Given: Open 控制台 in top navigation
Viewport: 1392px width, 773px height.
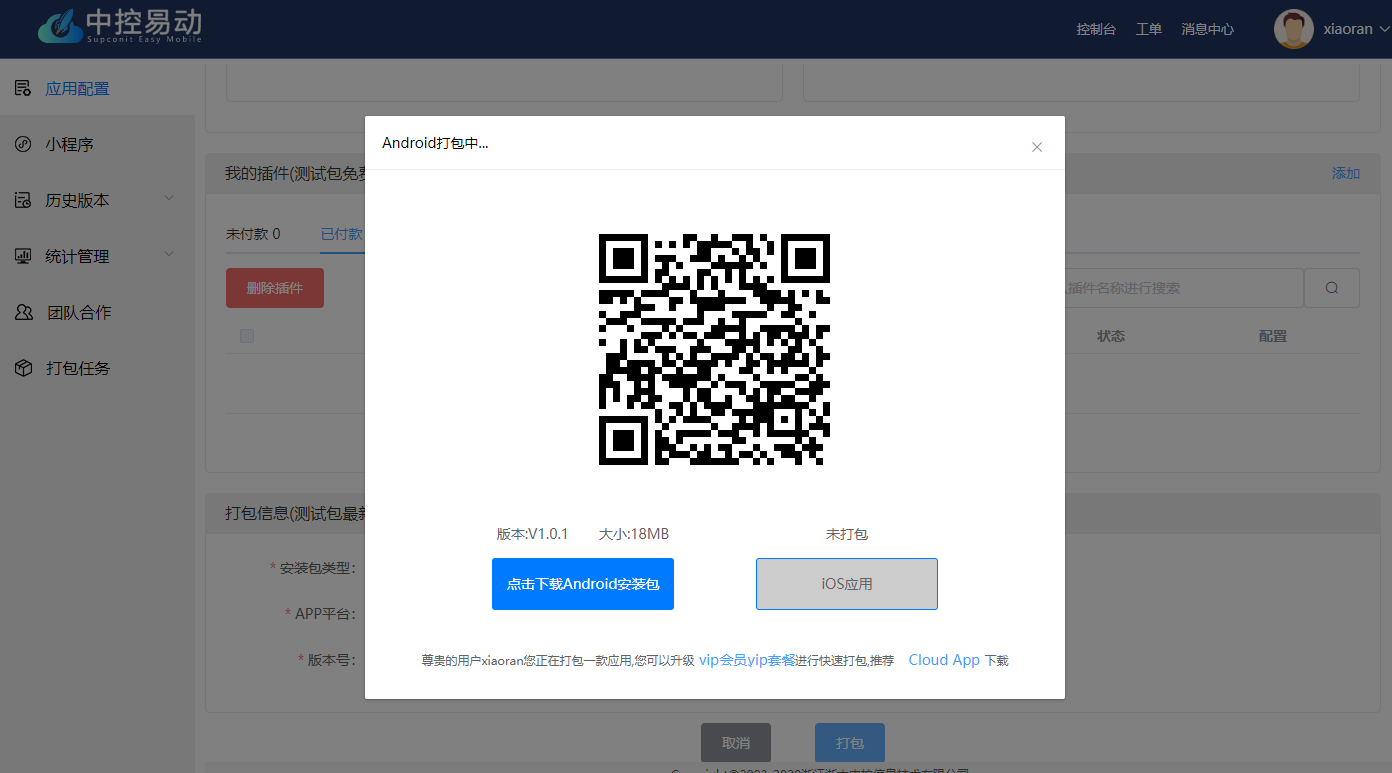Looking at the screenshot, I should [x=1096, y=29].
